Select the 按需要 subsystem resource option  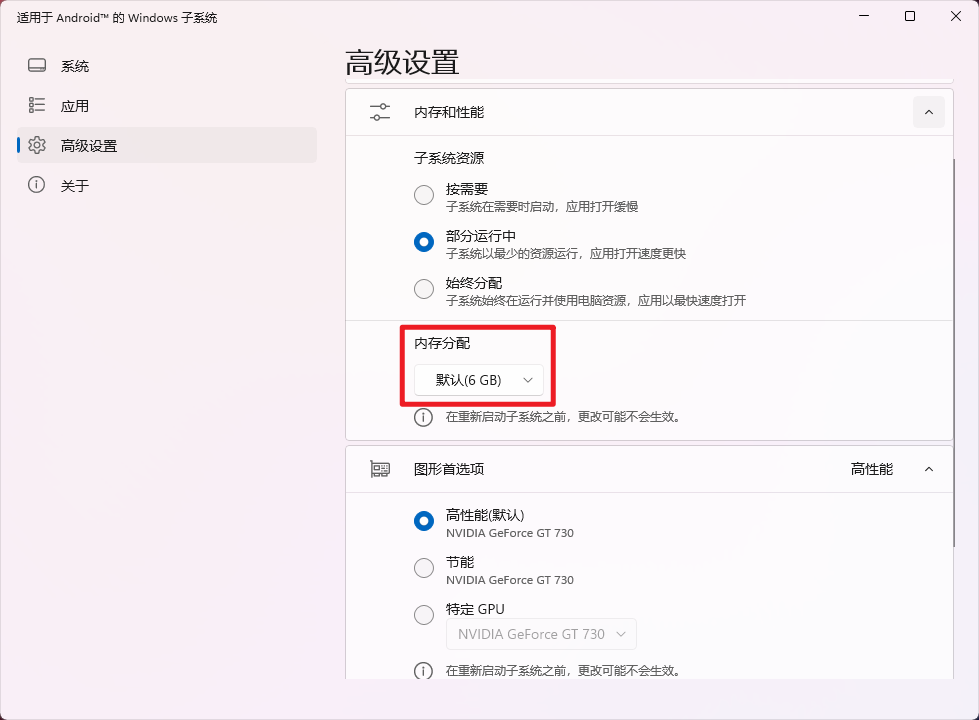423,195
